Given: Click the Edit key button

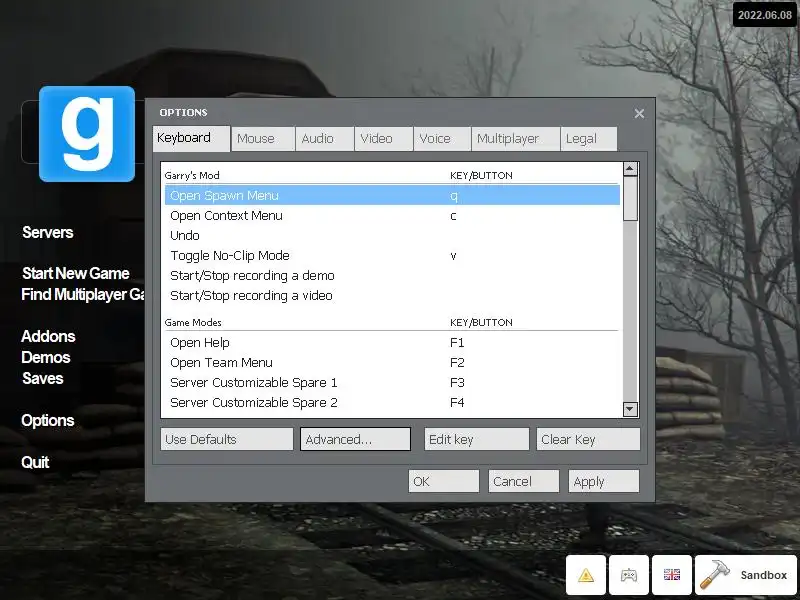Looking at the screenshot, I should (x=476, y=439).
